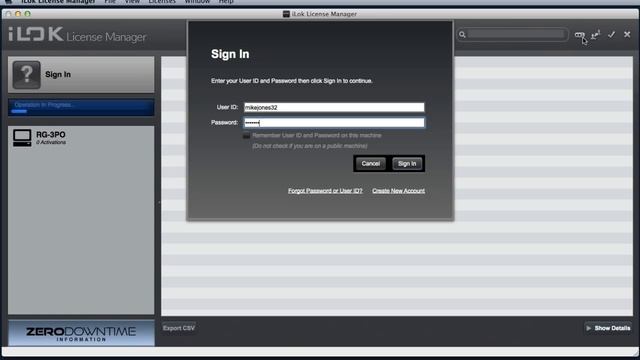Click the Export CSV button
640x360 pixels.
click(x=179, y=328)
